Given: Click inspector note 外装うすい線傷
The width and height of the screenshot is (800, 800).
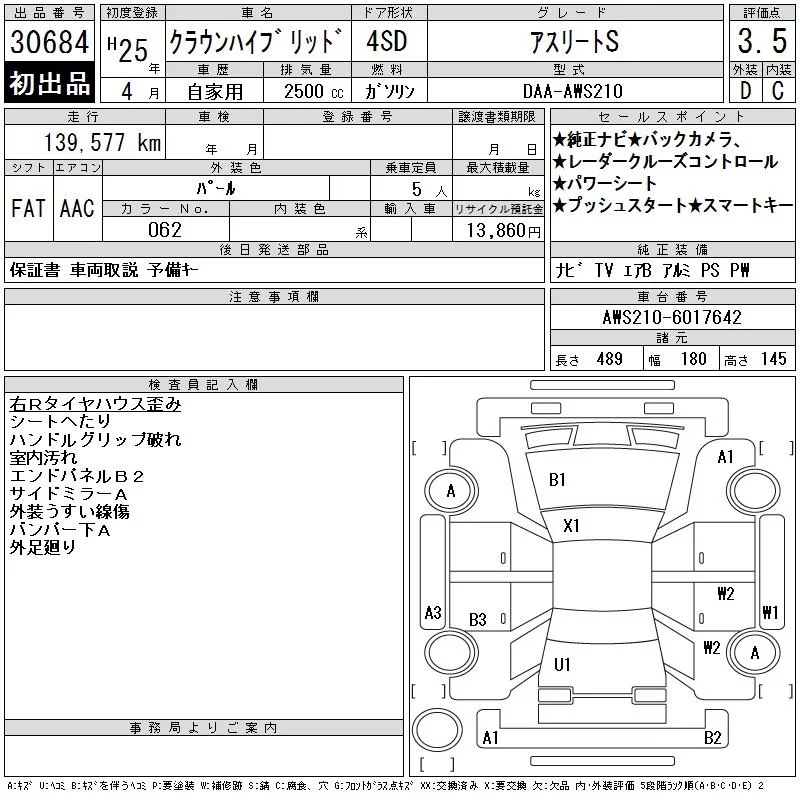Looking at the screenshot, I should point(69,511).
